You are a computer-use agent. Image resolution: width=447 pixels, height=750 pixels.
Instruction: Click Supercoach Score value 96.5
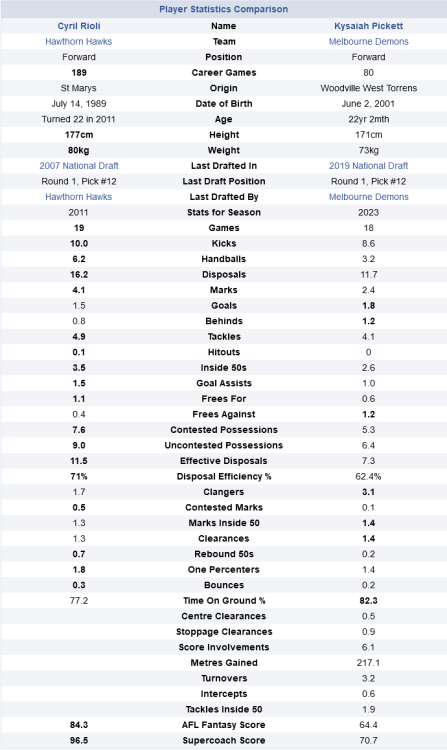click(79, 740)
